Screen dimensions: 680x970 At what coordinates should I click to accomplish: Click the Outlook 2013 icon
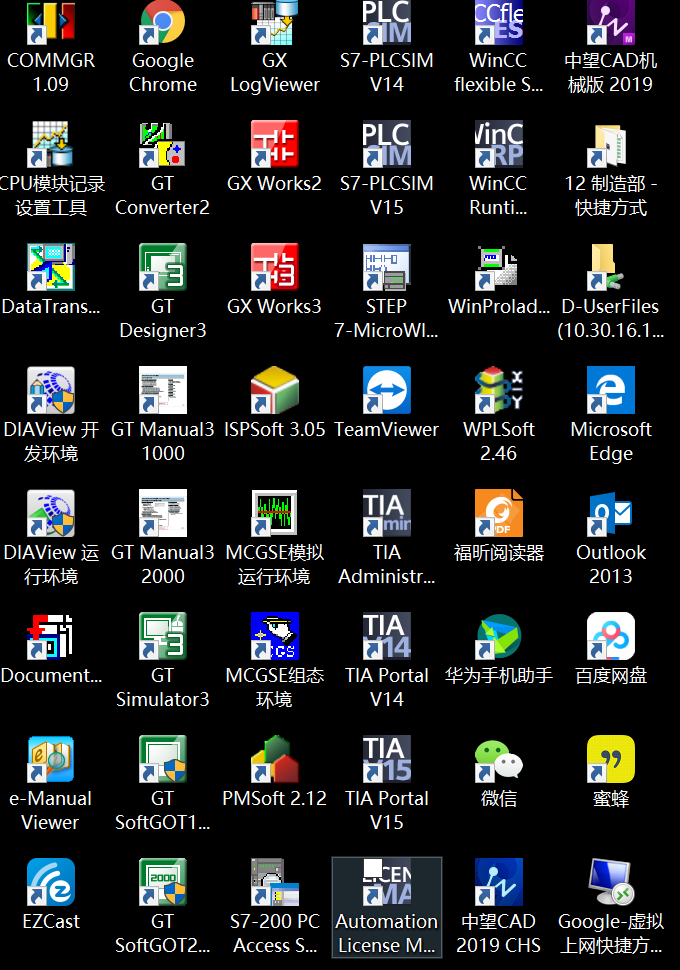click(x=610, y=514)
